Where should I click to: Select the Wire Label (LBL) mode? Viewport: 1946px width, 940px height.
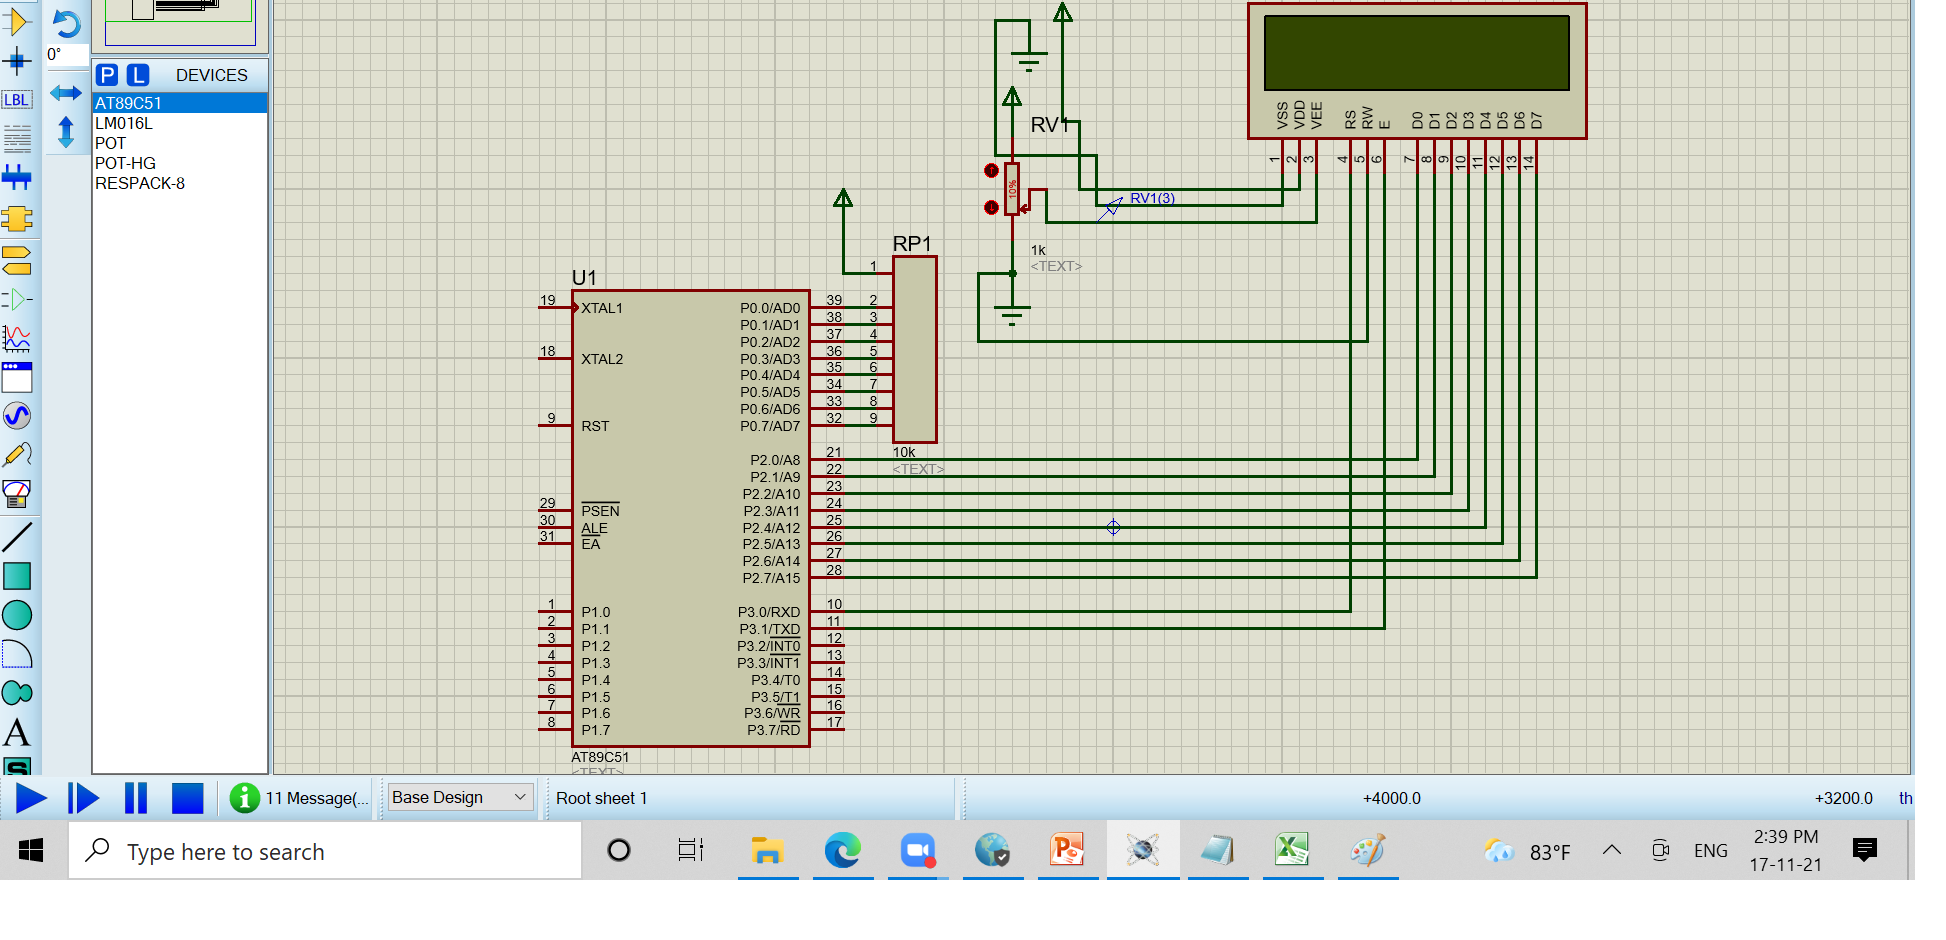tap(16, 100)
